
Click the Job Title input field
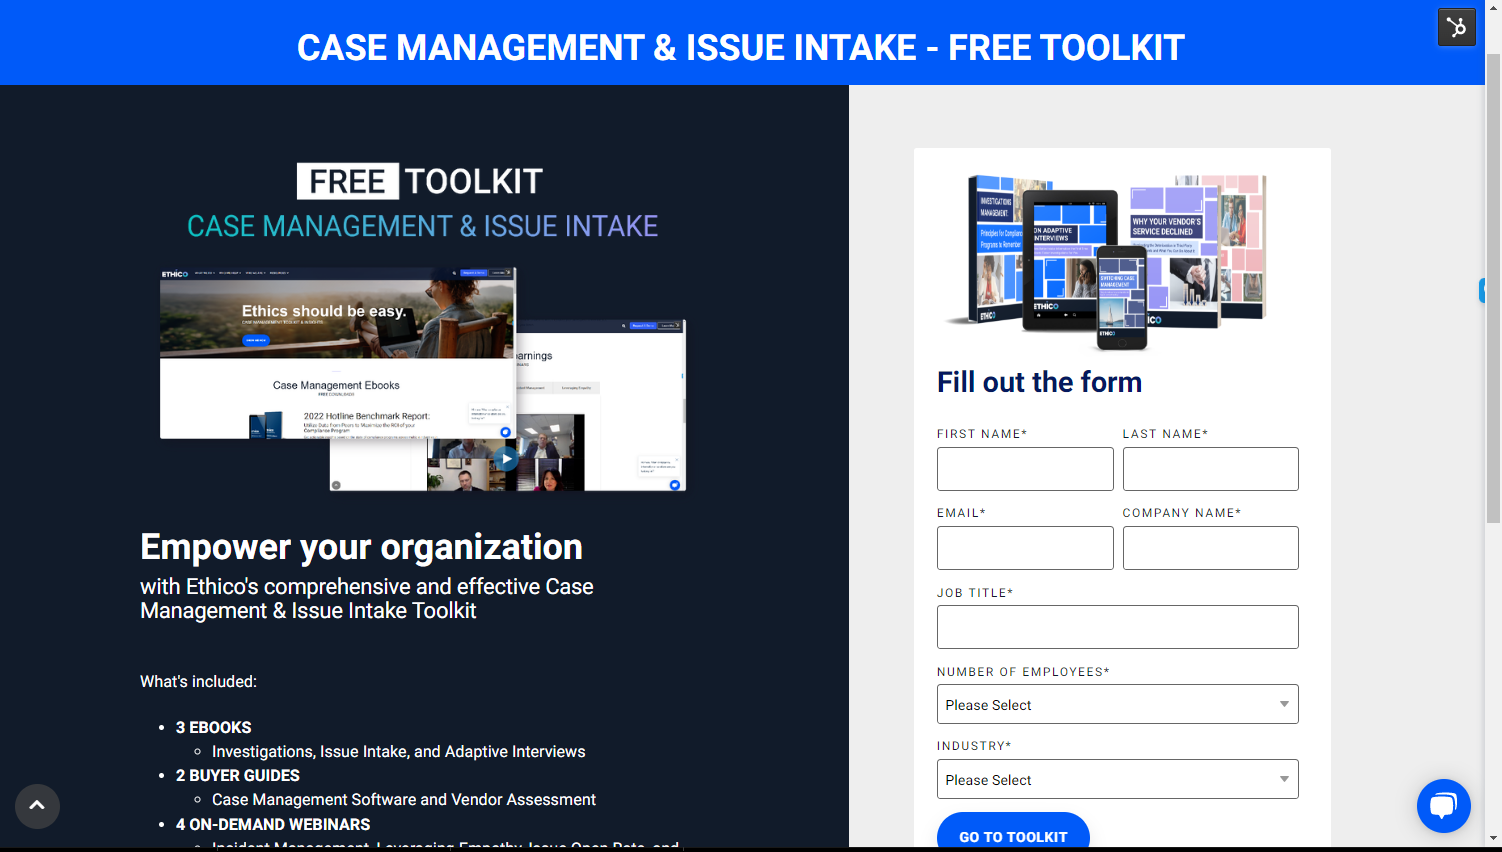1117,626
